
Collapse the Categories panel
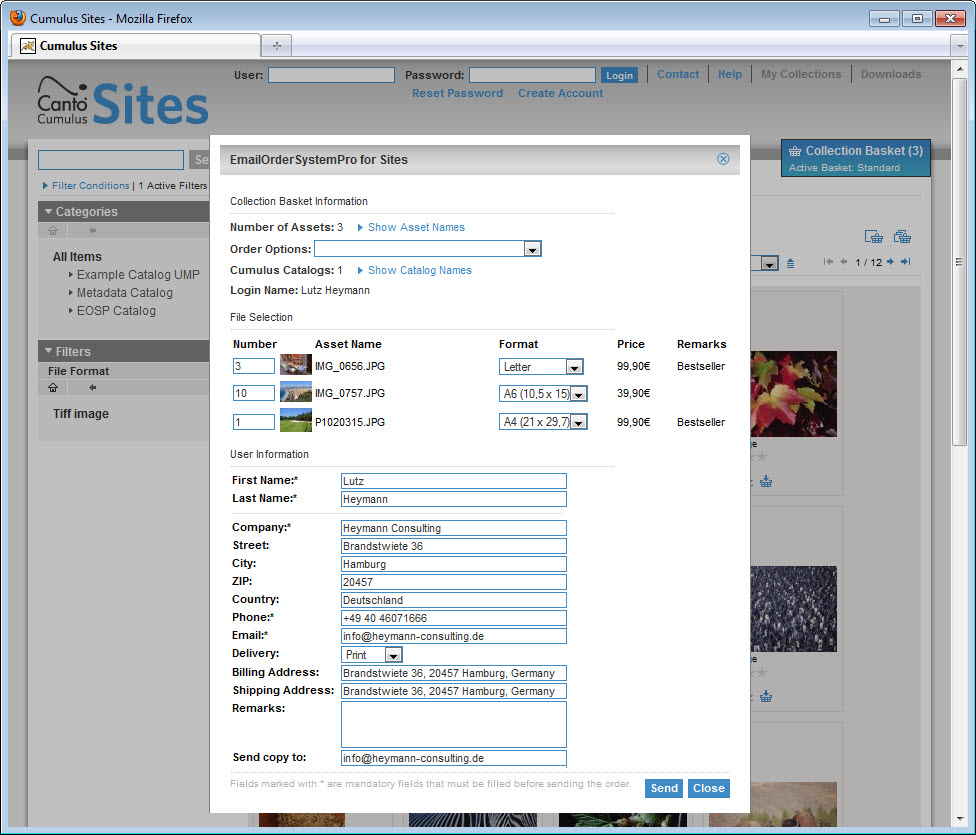(49, 212)
